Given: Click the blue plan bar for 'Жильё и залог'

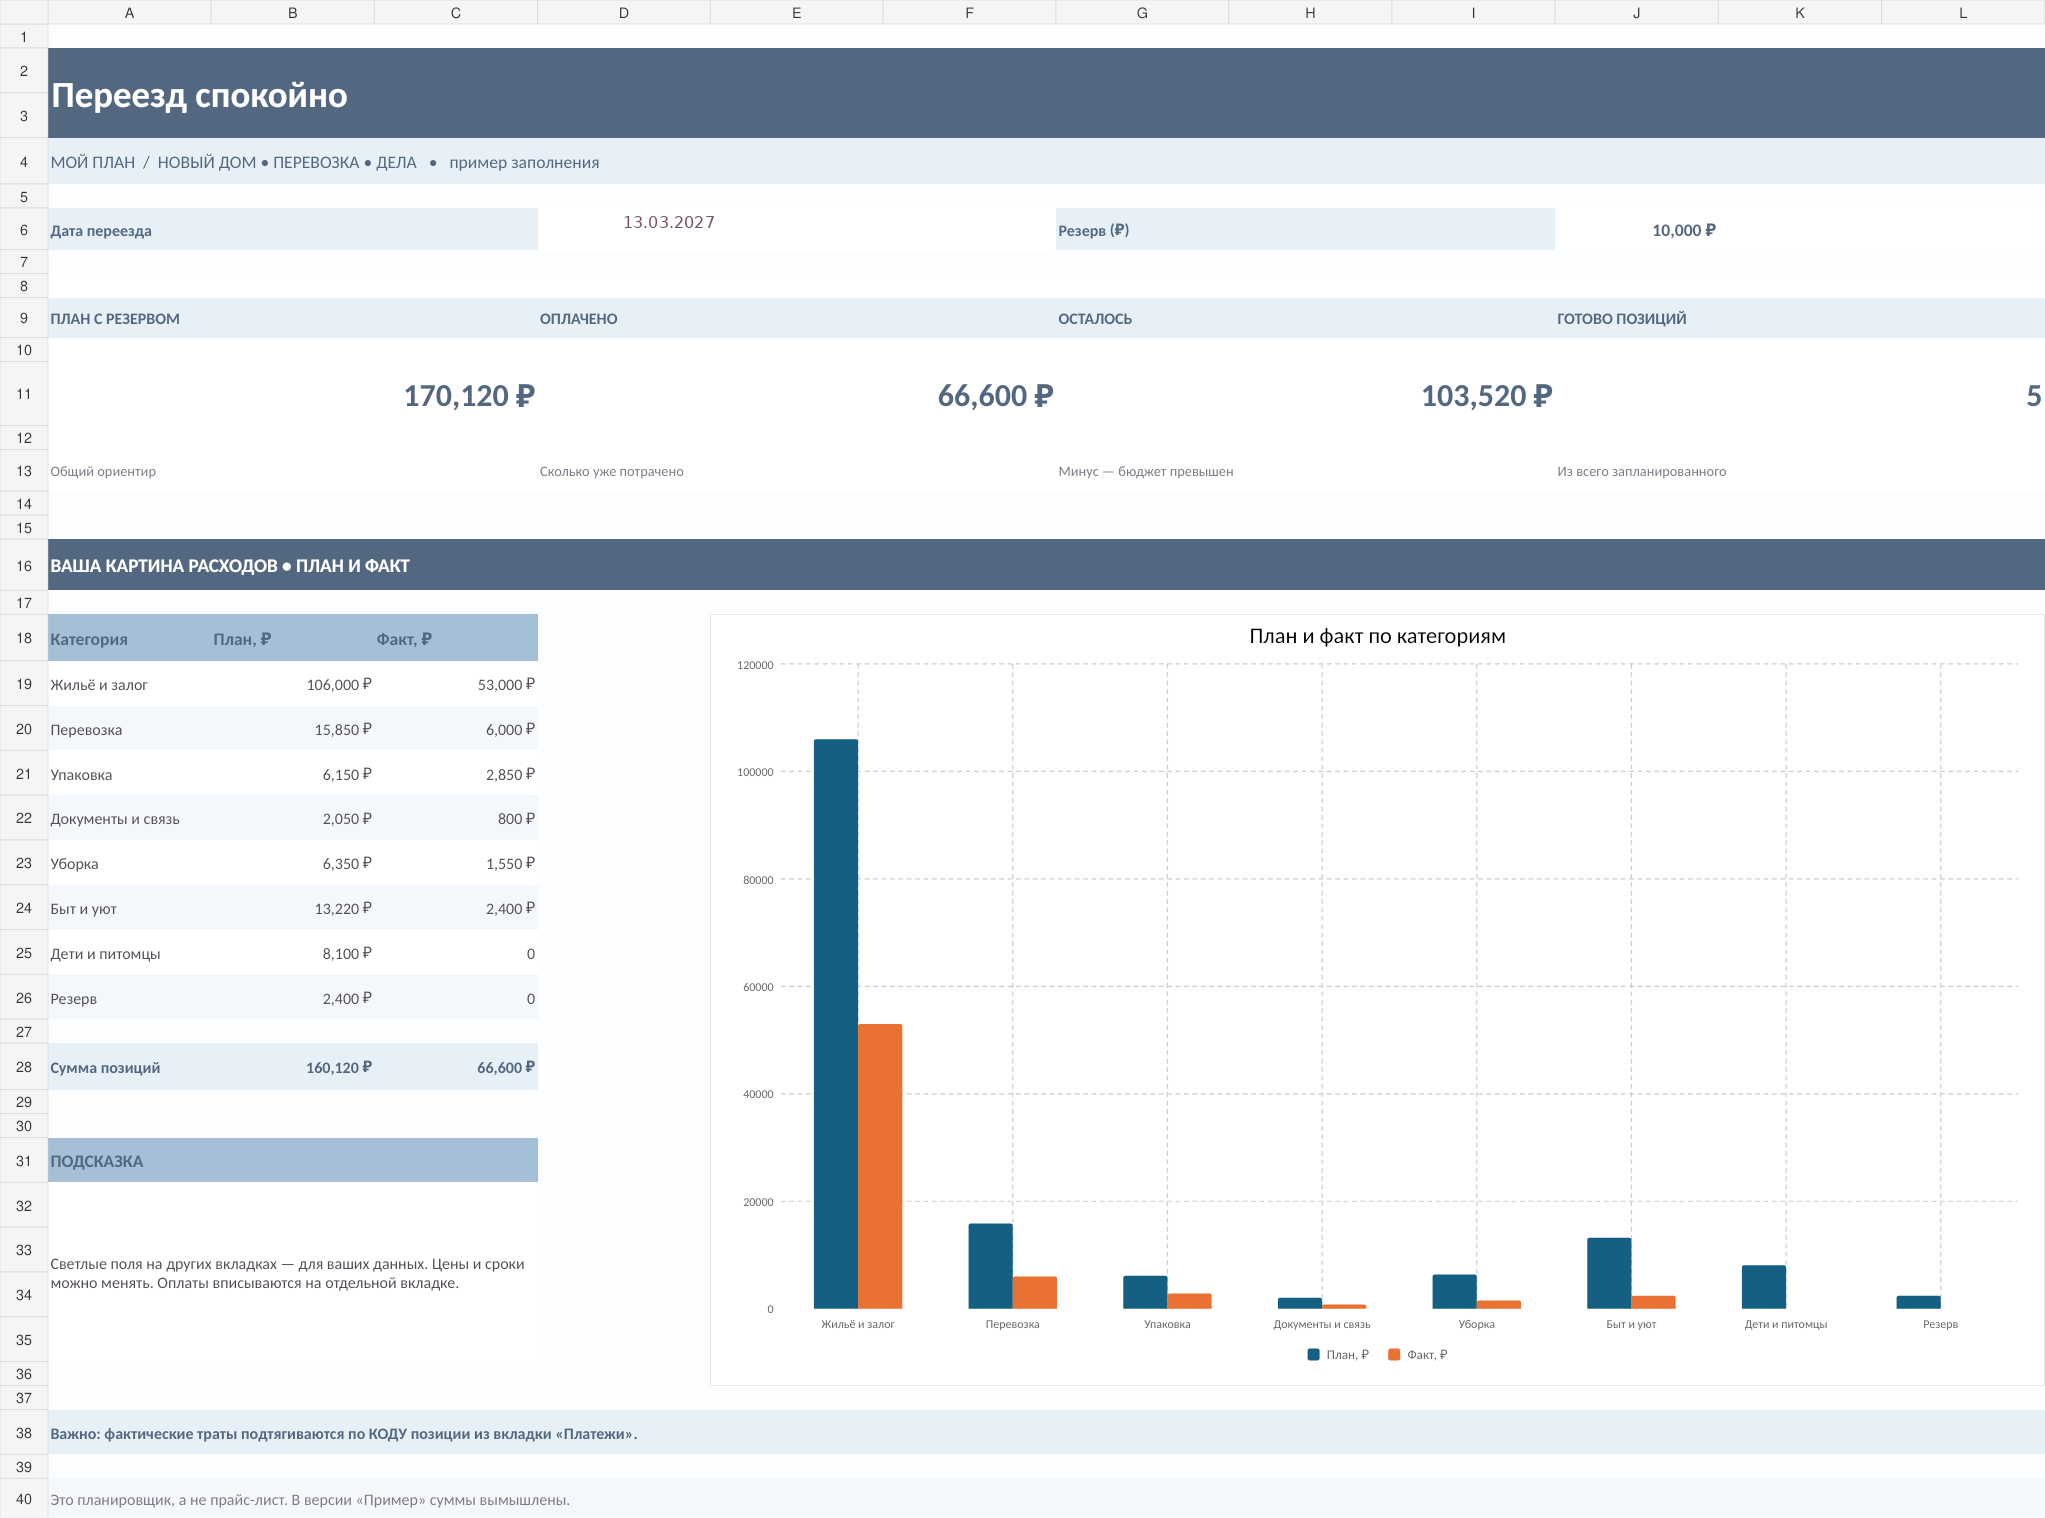Looking at the screenshot, I should [836, 1024].
